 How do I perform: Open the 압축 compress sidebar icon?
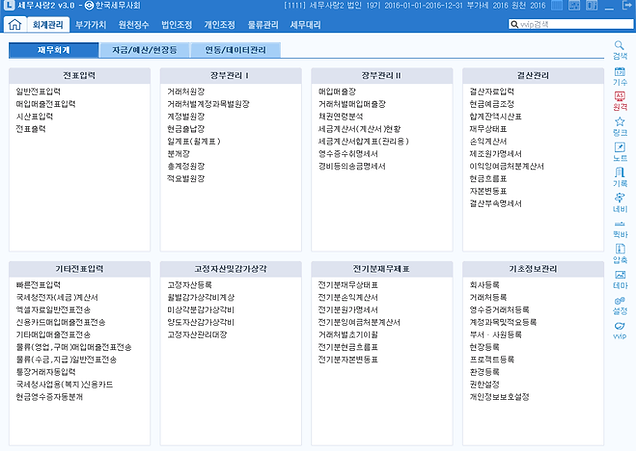pos(619,254)
